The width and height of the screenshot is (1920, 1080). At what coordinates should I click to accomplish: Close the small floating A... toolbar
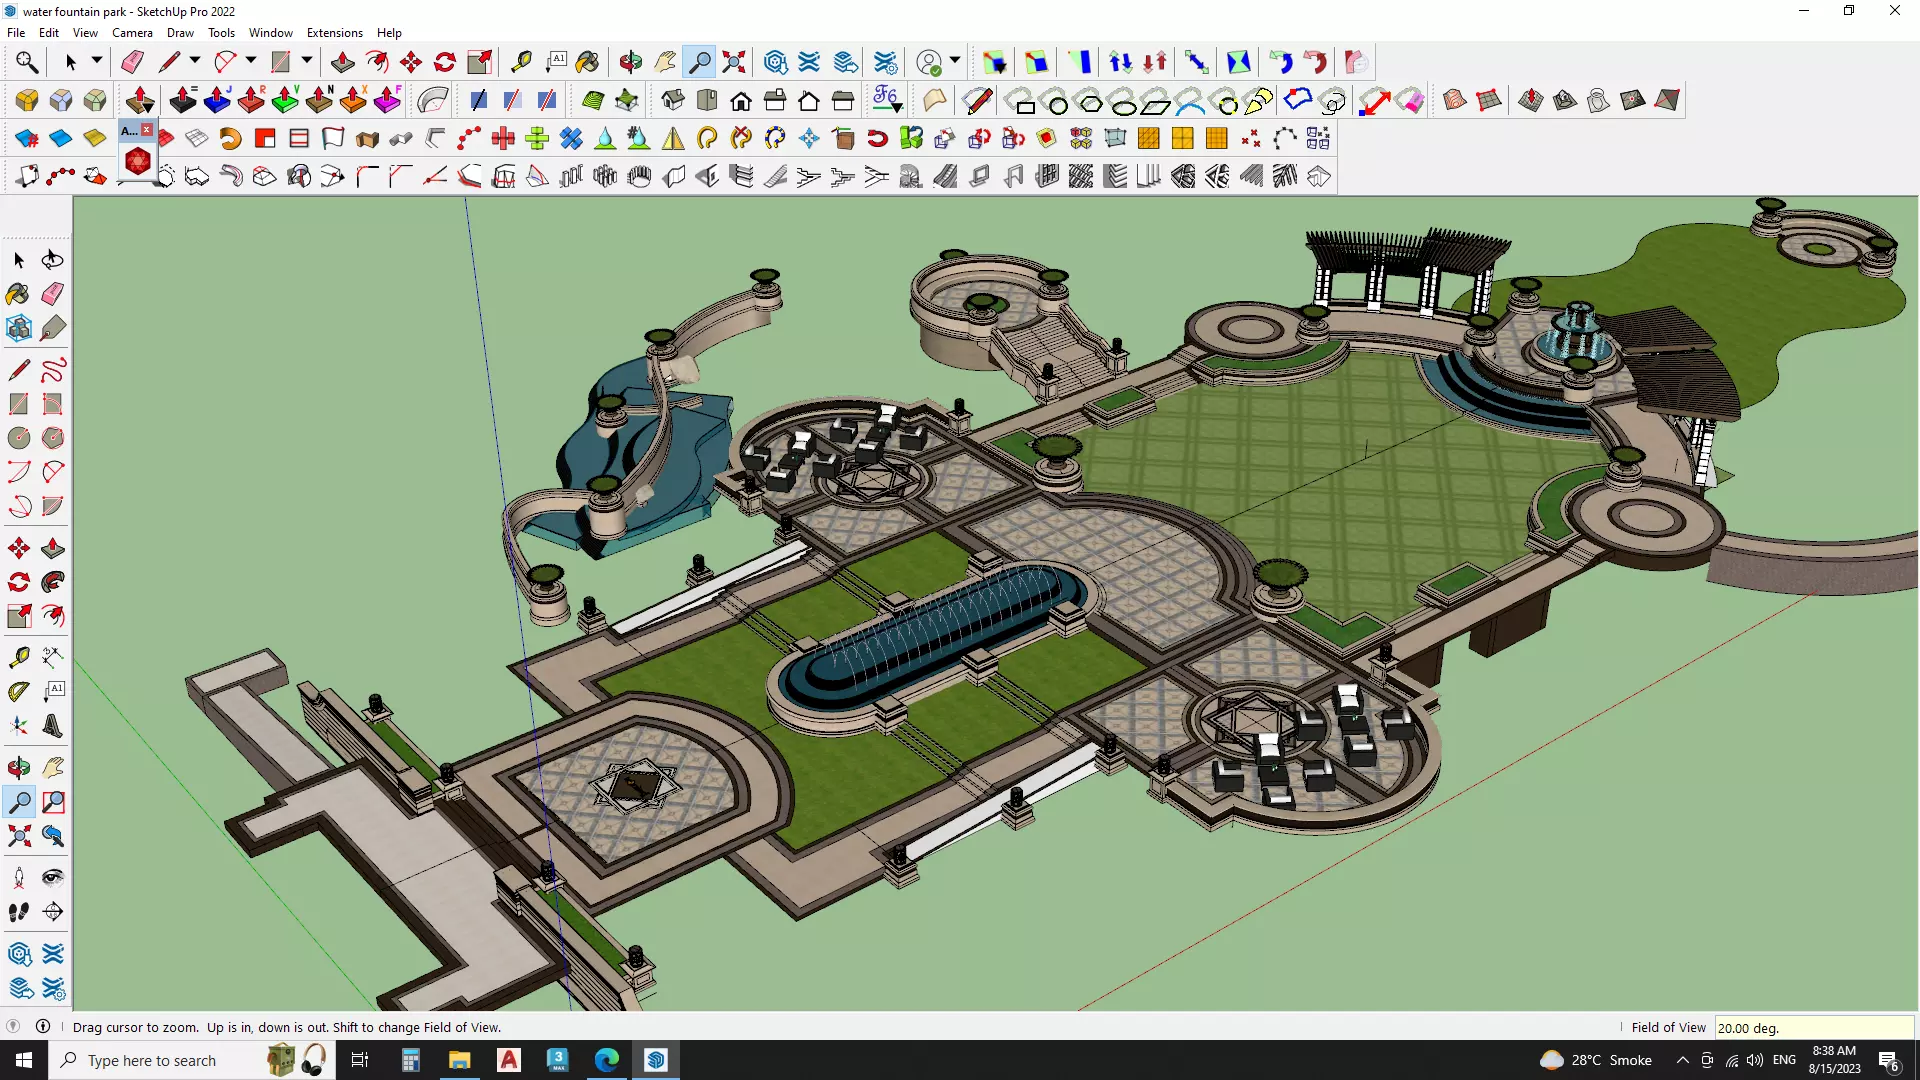147,130
